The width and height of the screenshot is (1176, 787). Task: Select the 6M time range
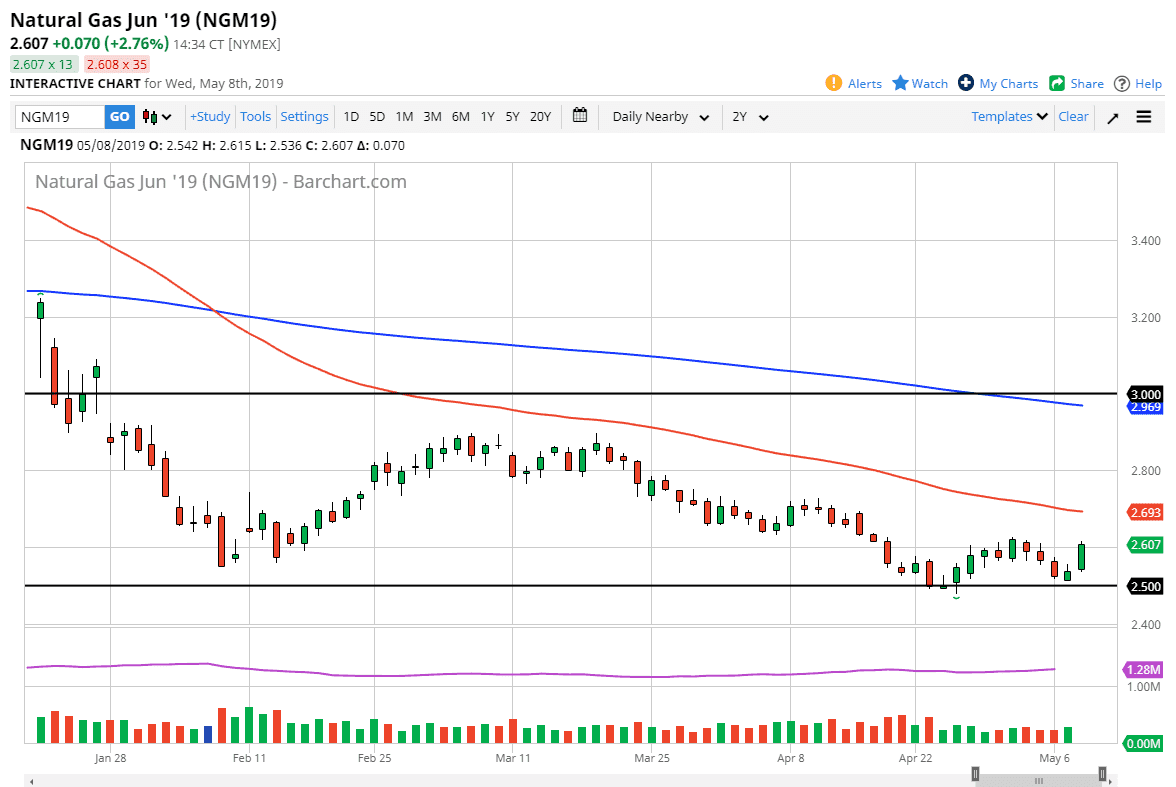(x=460, y=117)
